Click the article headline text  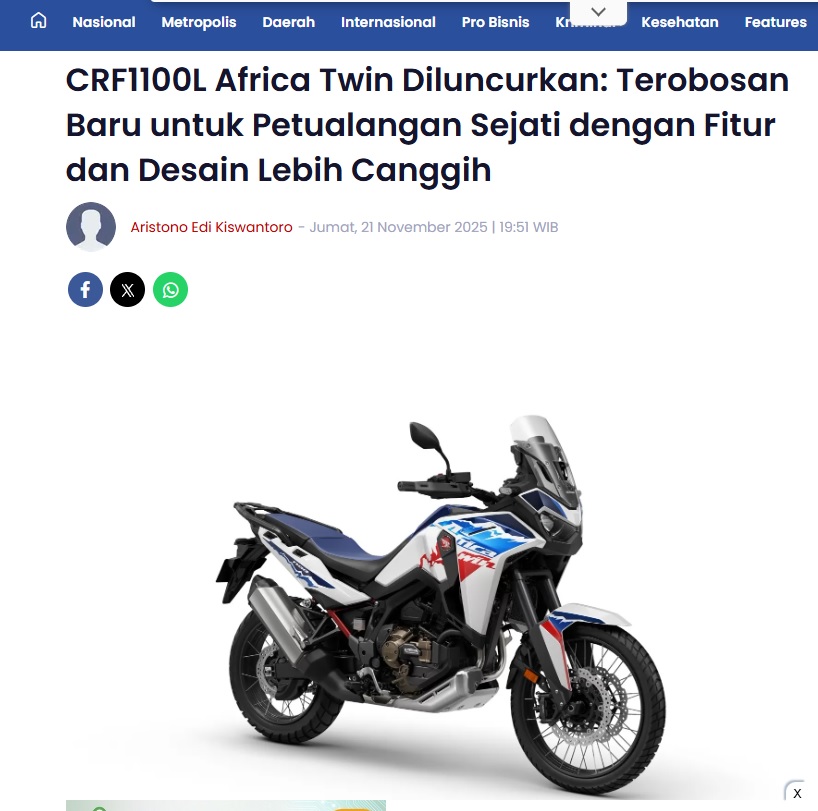(427, 125)
